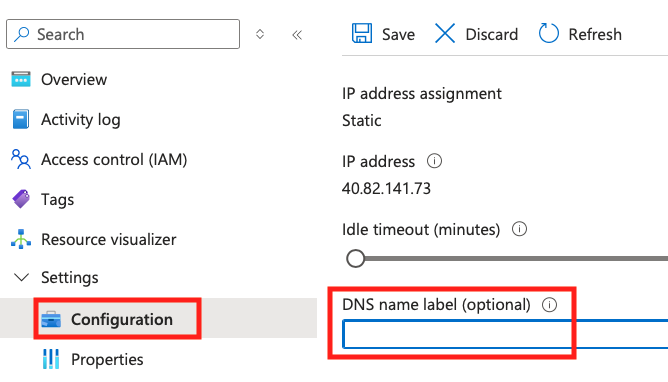This screenshot has height=382, width=668.
Task: Click info icon beside DNS name label
Action: [x=549, y=304]
